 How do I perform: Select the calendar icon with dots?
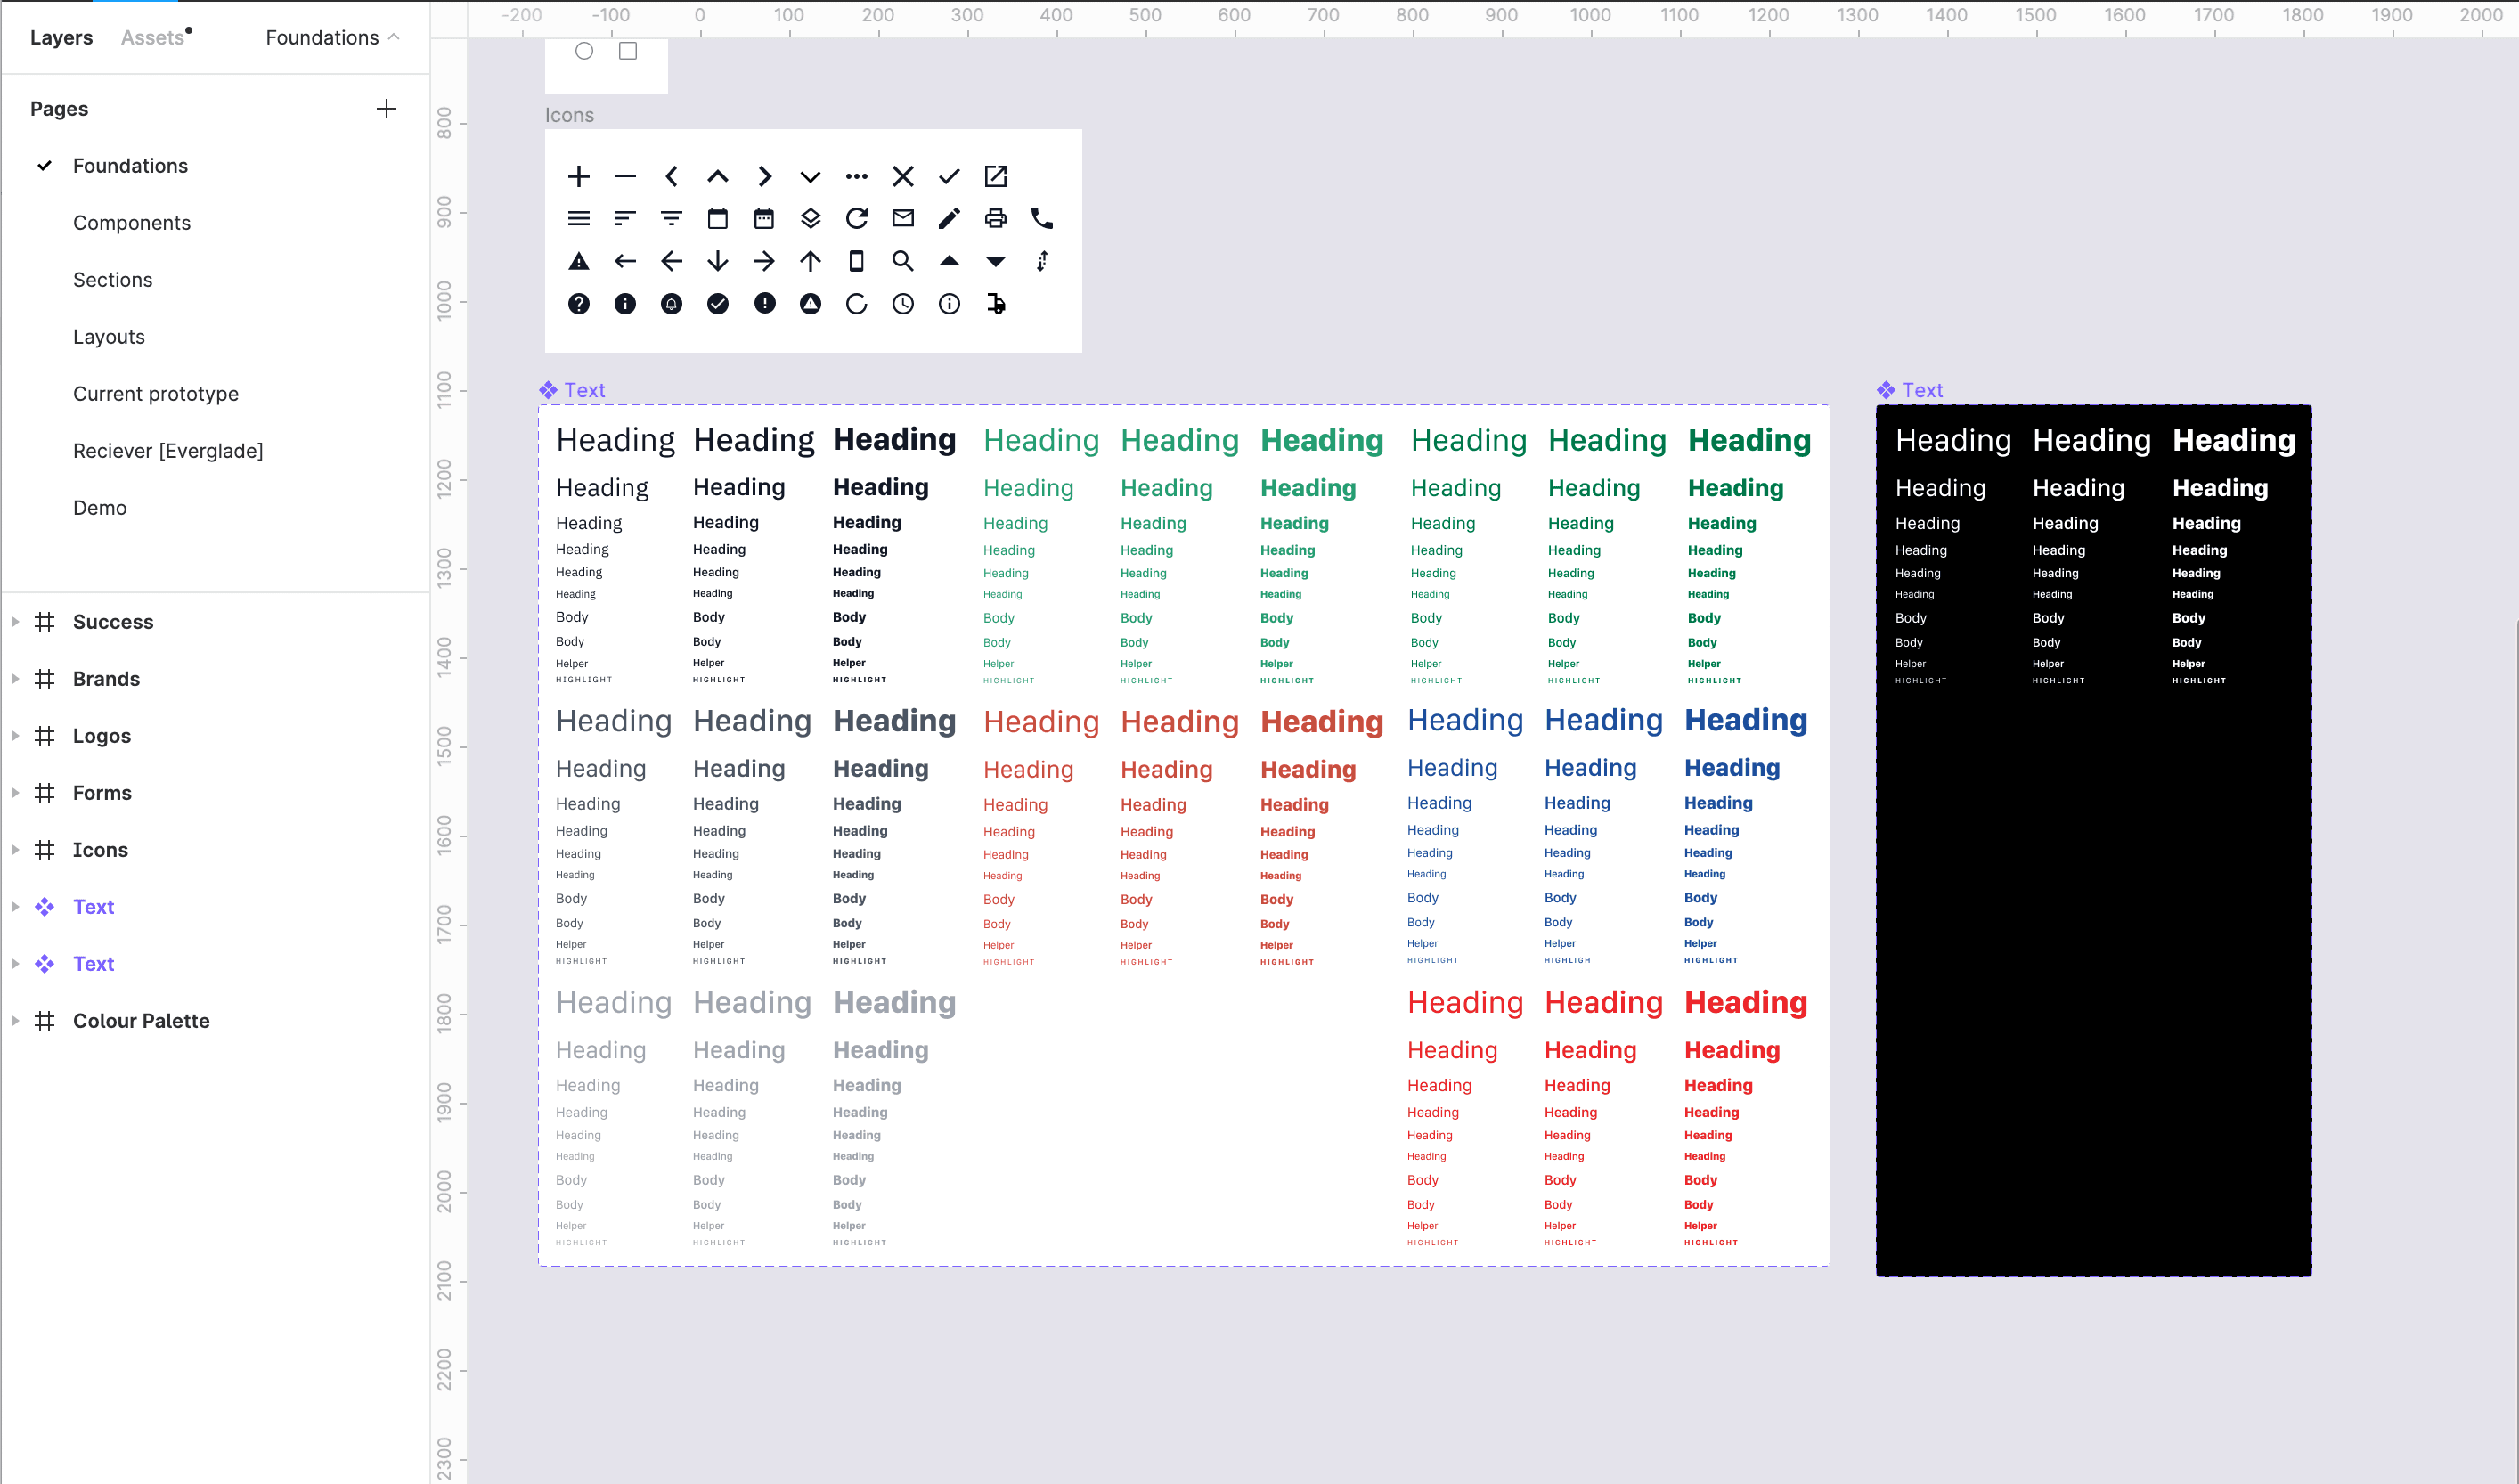point(764,218)
